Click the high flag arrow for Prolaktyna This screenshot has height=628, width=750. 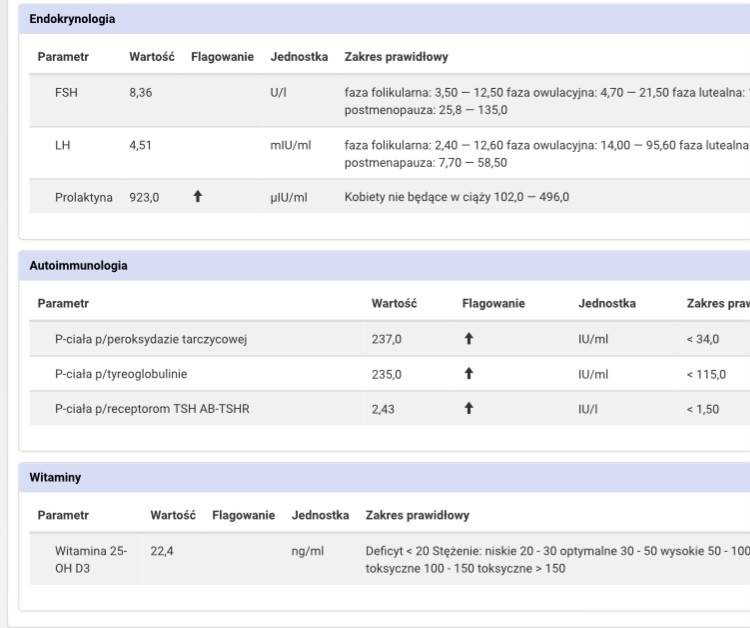(197, 197)
